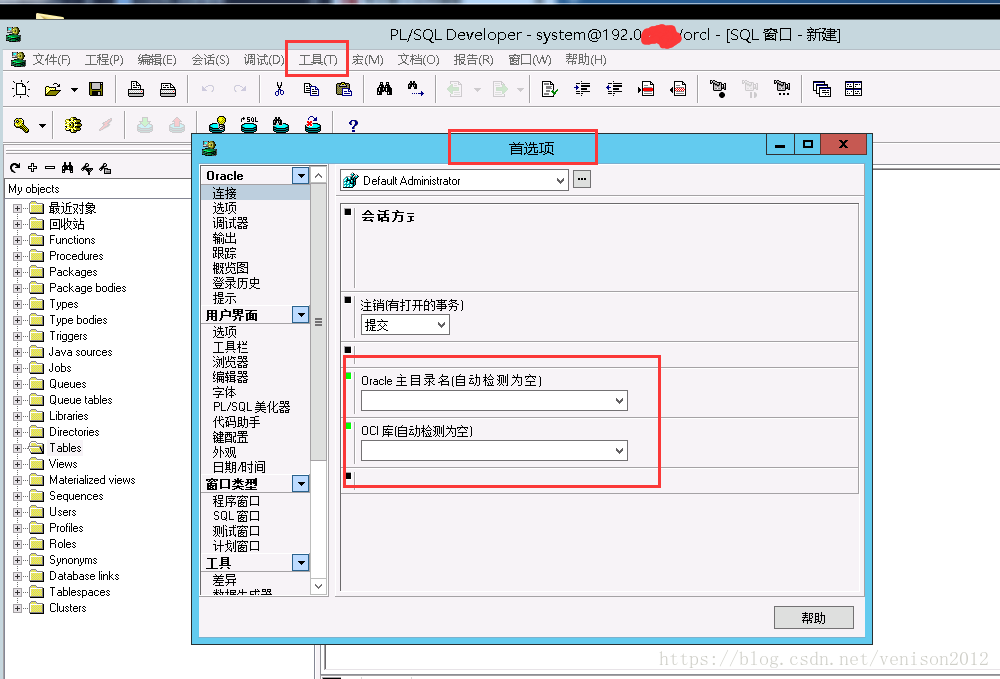Click the Print setup icon

pyautogui.click(x=168, y=89)
